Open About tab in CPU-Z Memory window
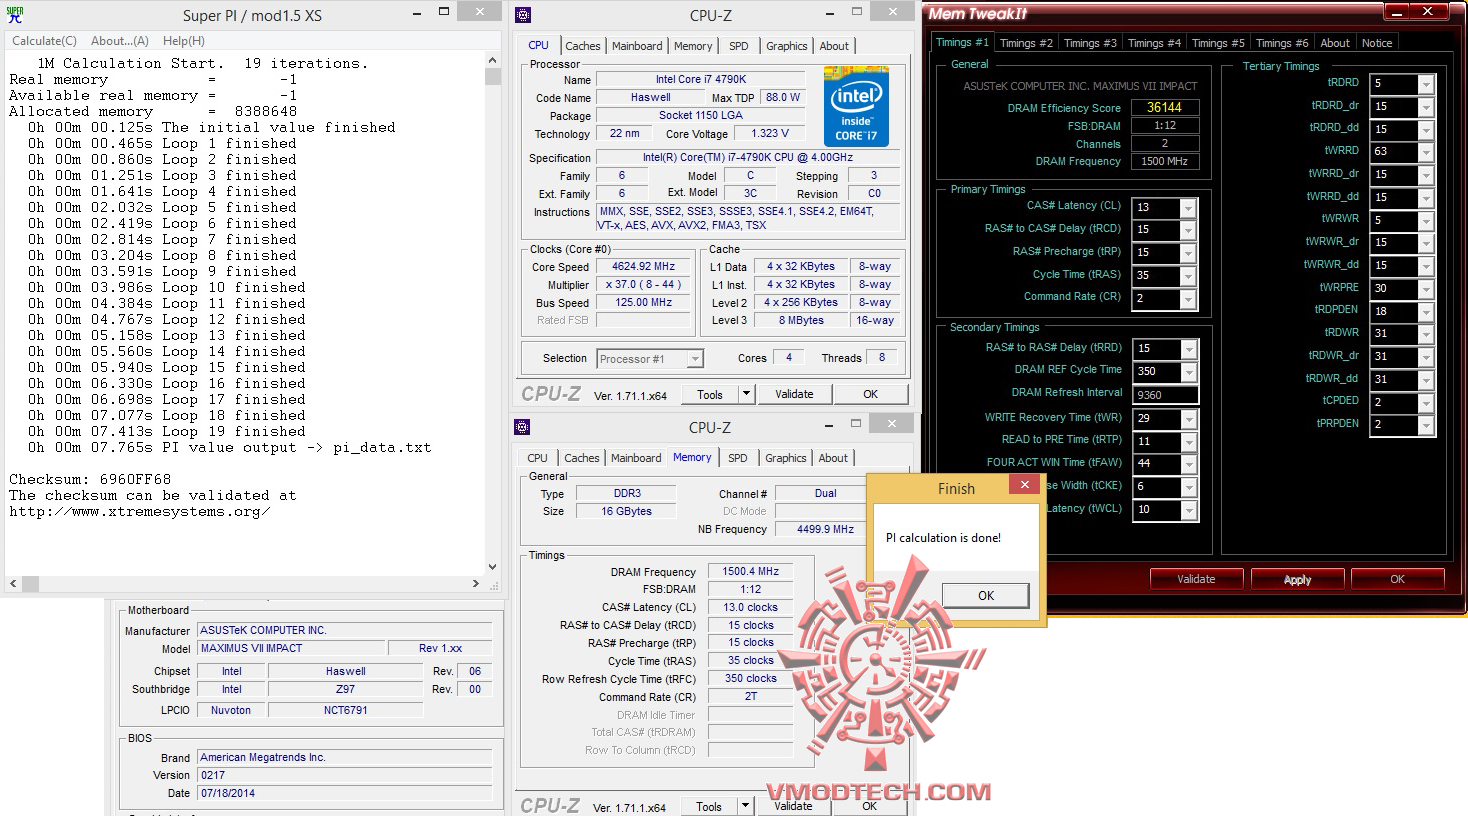1468x816 pixels. [x=833, y=458]
